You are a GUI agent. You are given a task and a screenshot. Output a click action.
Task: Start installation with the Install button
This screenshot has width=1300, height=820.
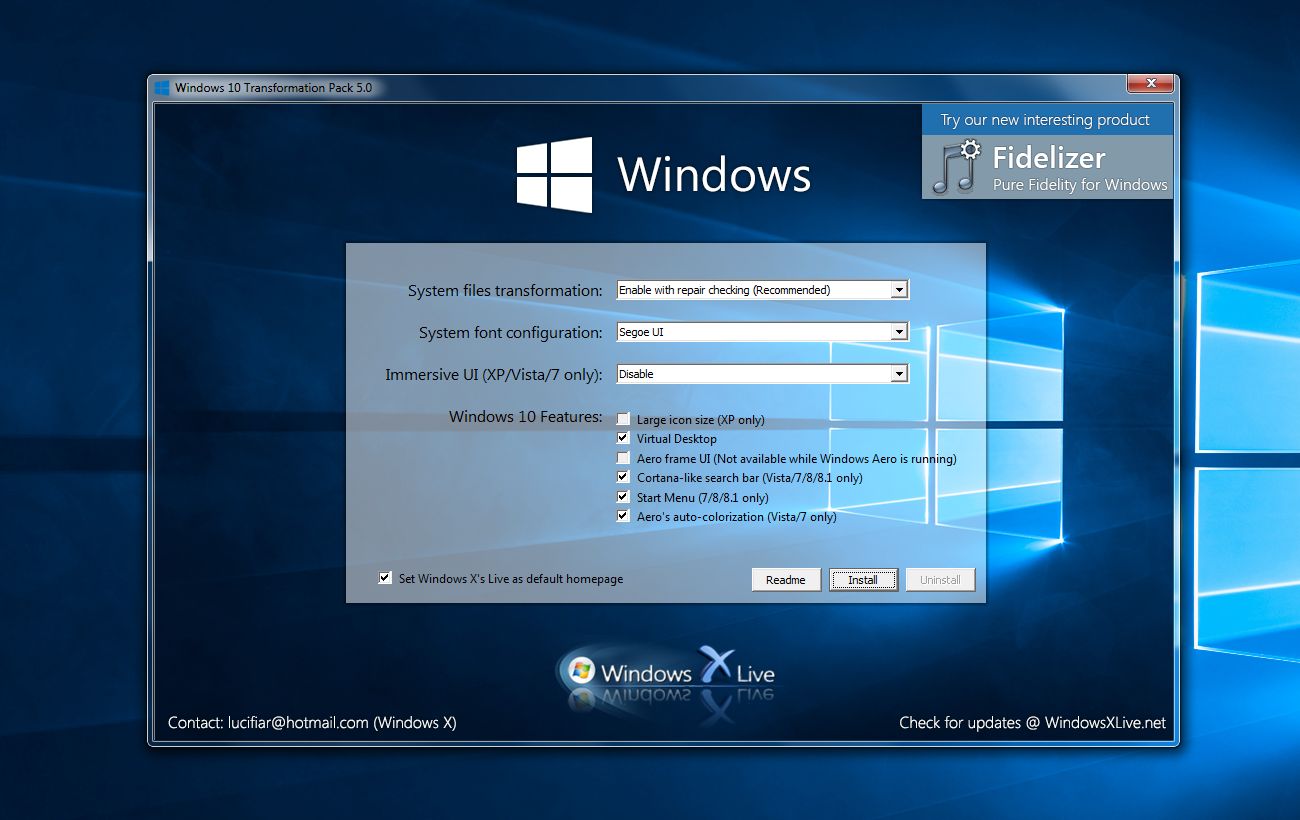click(x=863, y=580)
